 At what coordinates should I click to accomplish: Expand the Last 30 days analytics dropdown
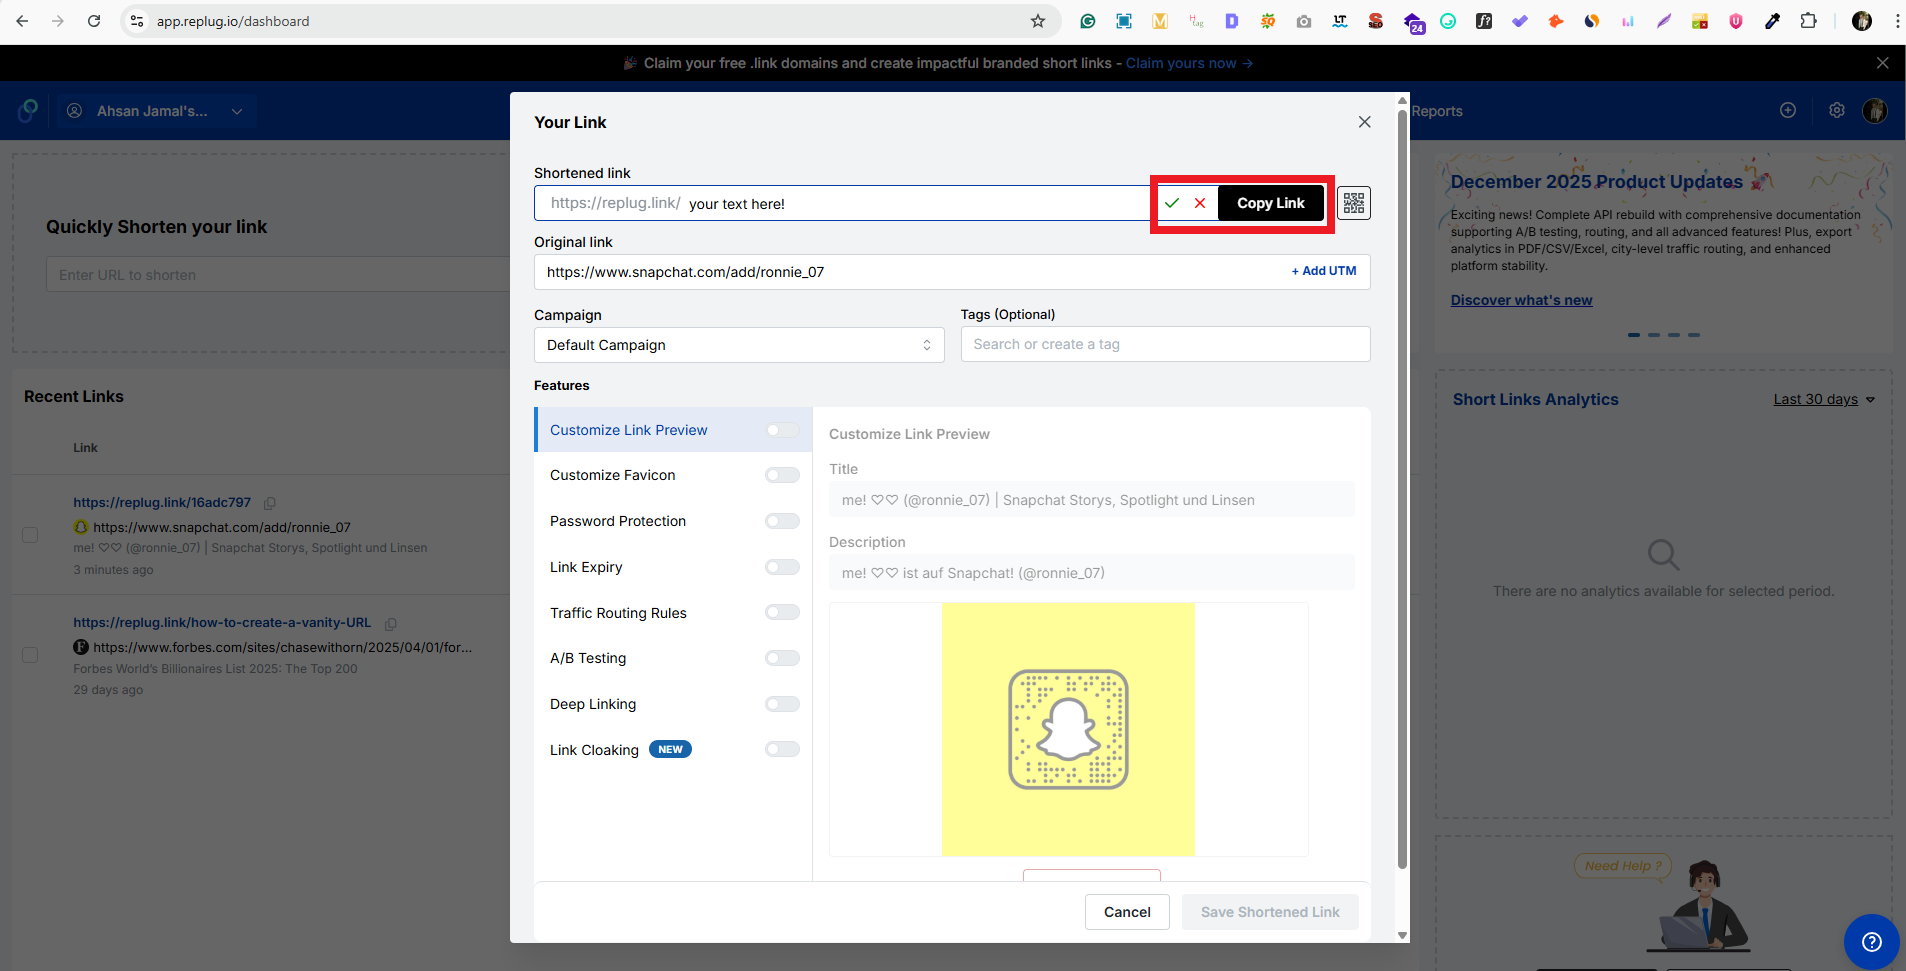1822,398
